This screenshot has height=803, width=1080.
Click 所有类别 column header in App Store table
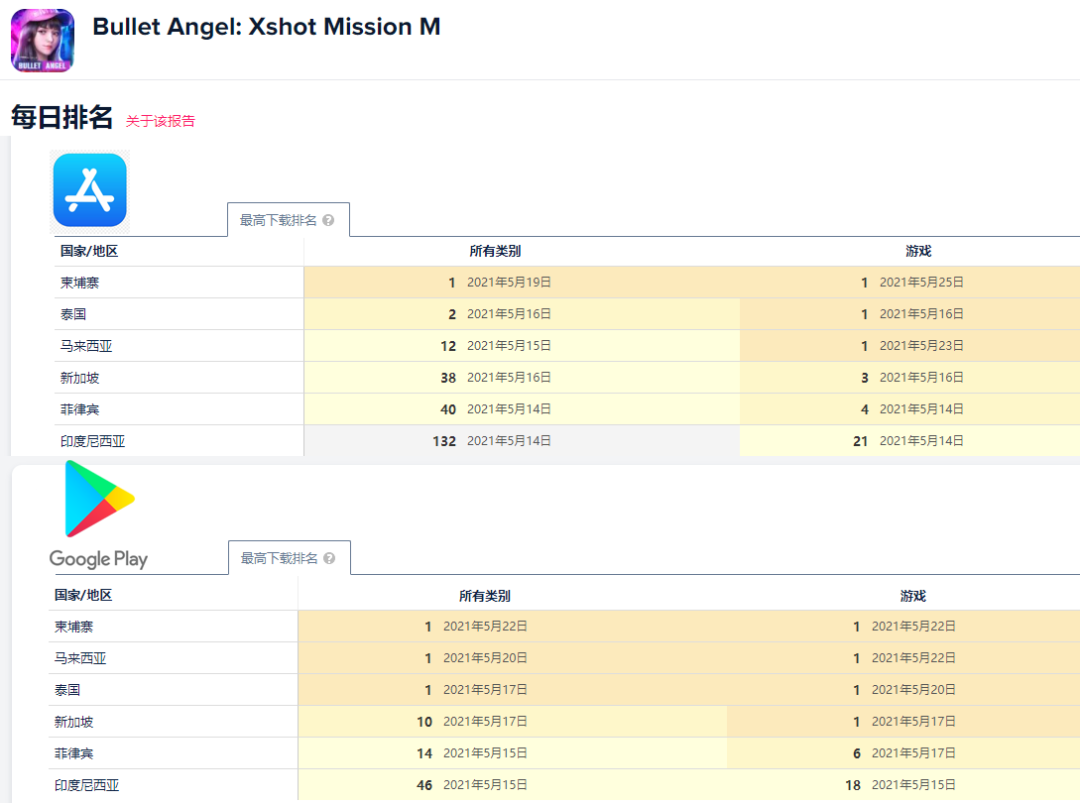(495, 251)
